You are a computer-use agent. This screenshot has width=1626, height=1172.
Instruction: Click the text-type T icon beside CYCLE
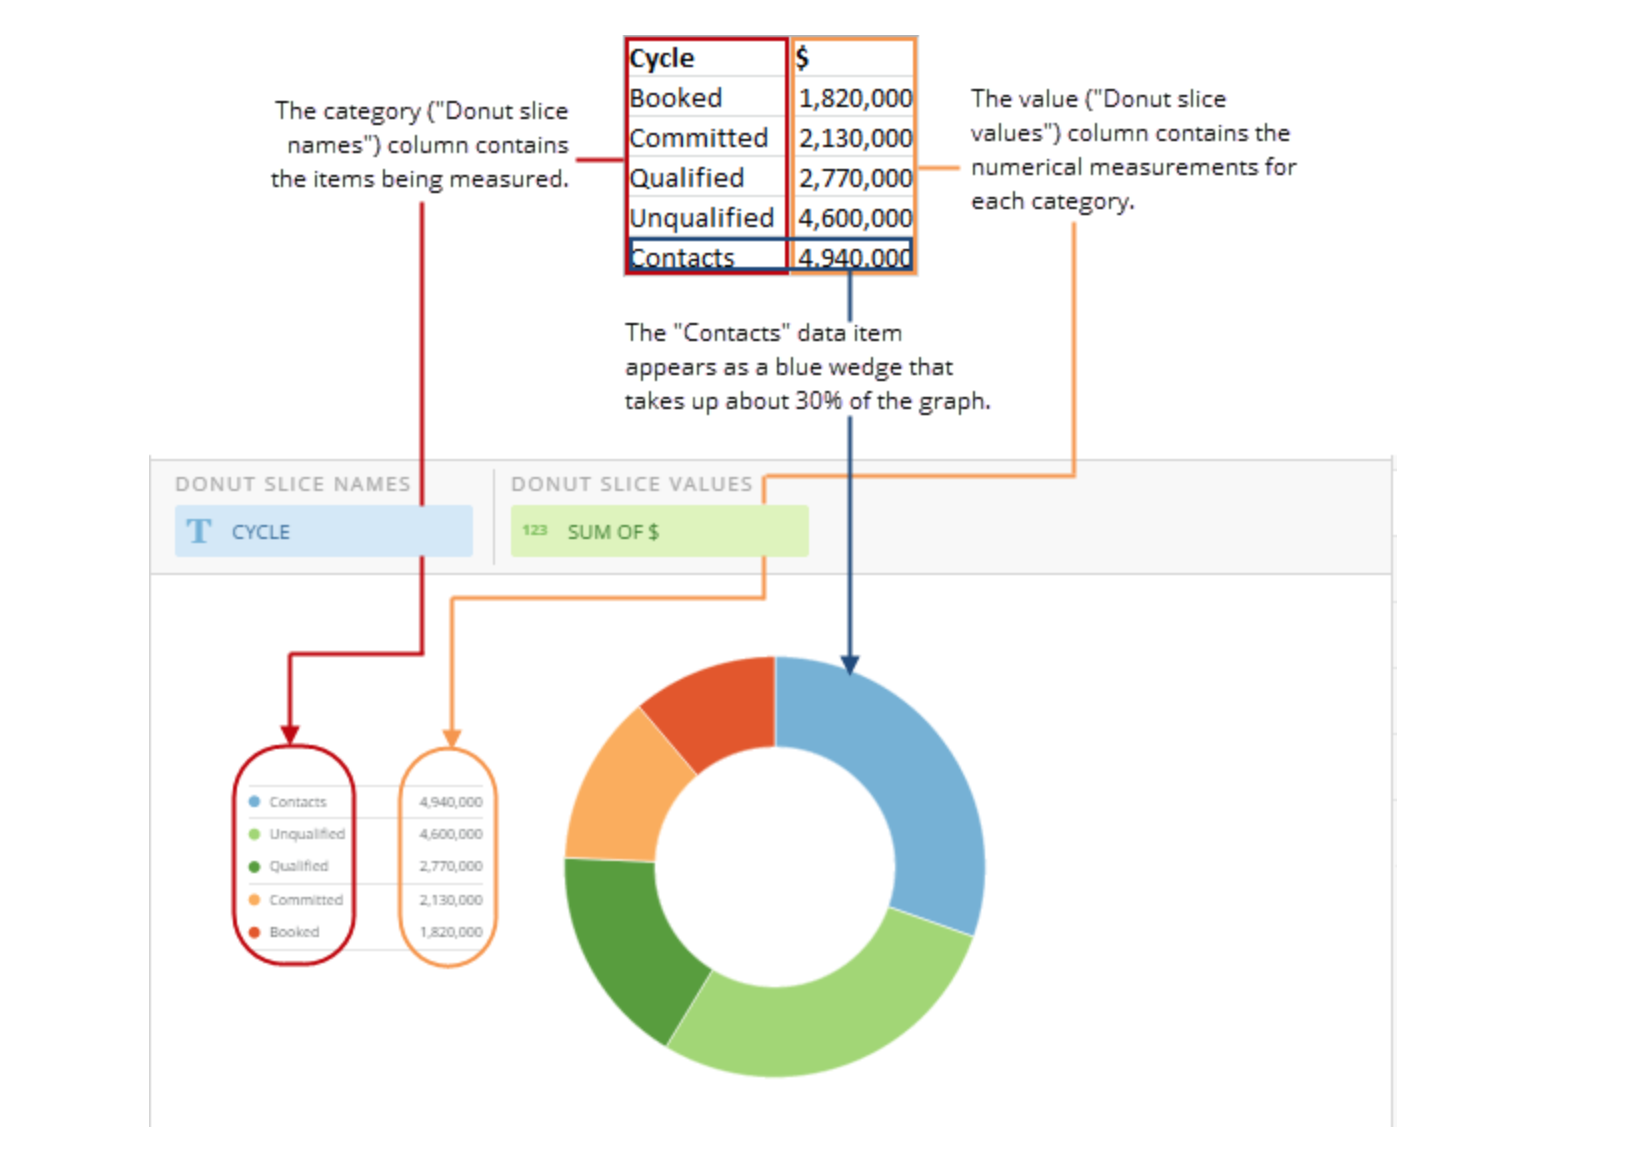[x=199, y=531]
